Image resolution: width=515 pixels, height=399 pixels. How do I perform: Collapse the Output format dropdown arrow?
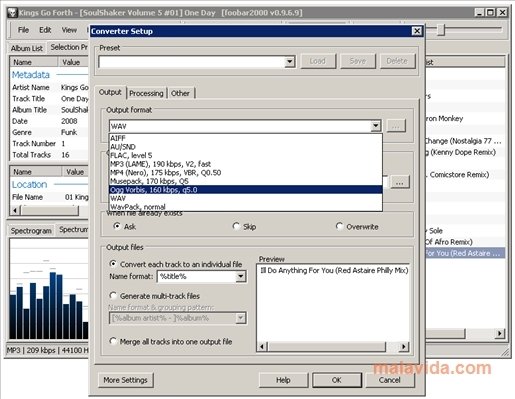(376, 126)
